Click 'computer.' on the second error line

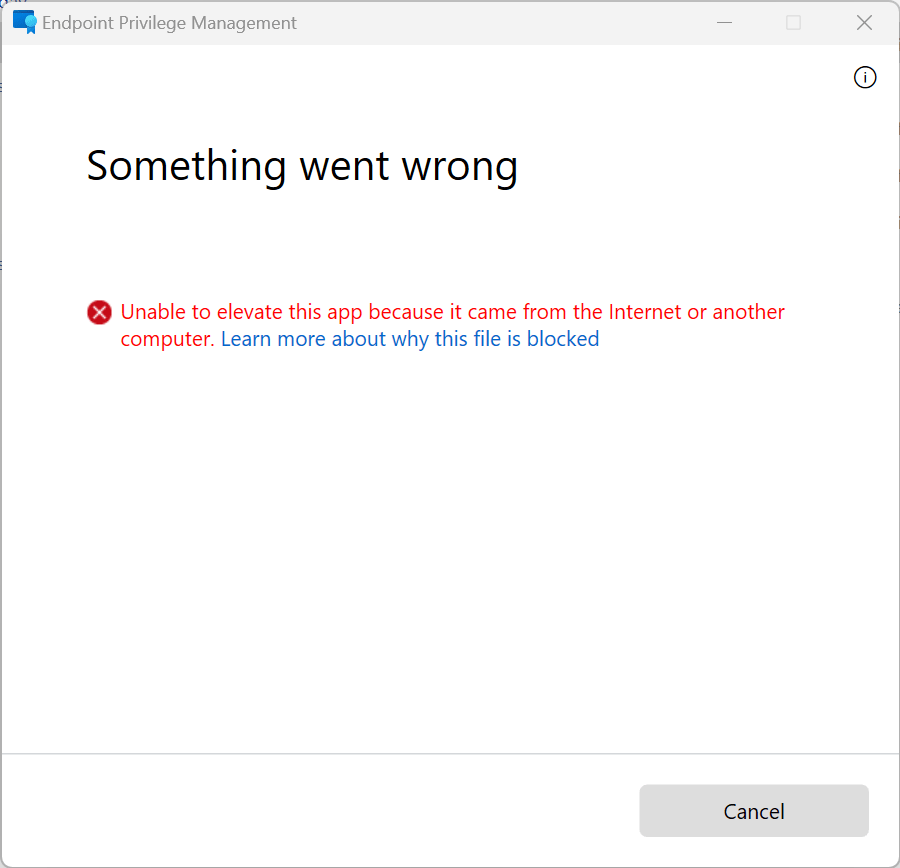[167, 339]
